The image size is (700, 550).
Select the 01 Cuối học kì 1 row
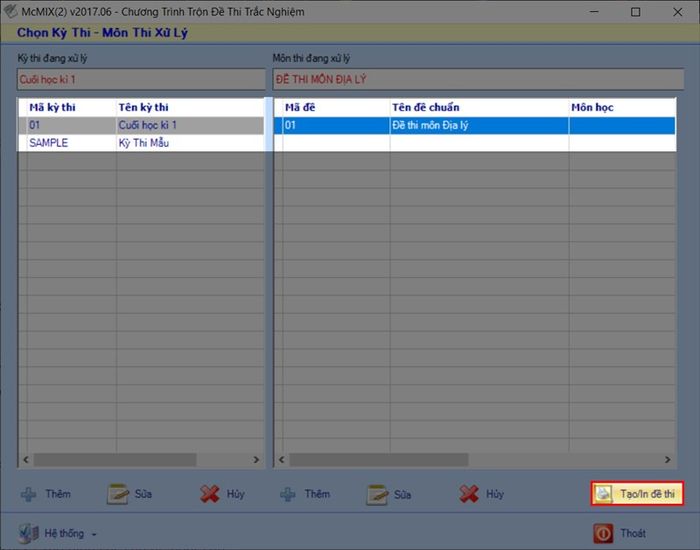[141, 125]
